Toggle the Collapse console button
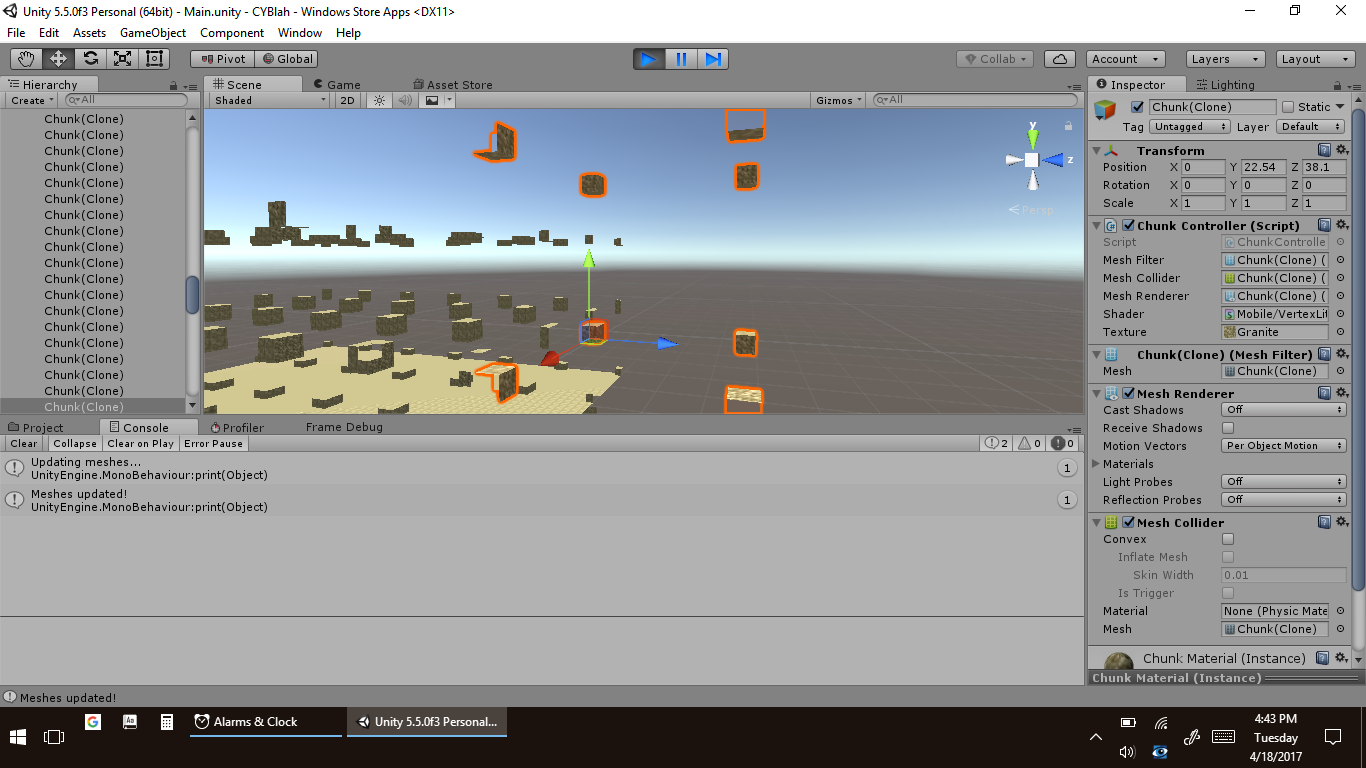 point(75,443)
